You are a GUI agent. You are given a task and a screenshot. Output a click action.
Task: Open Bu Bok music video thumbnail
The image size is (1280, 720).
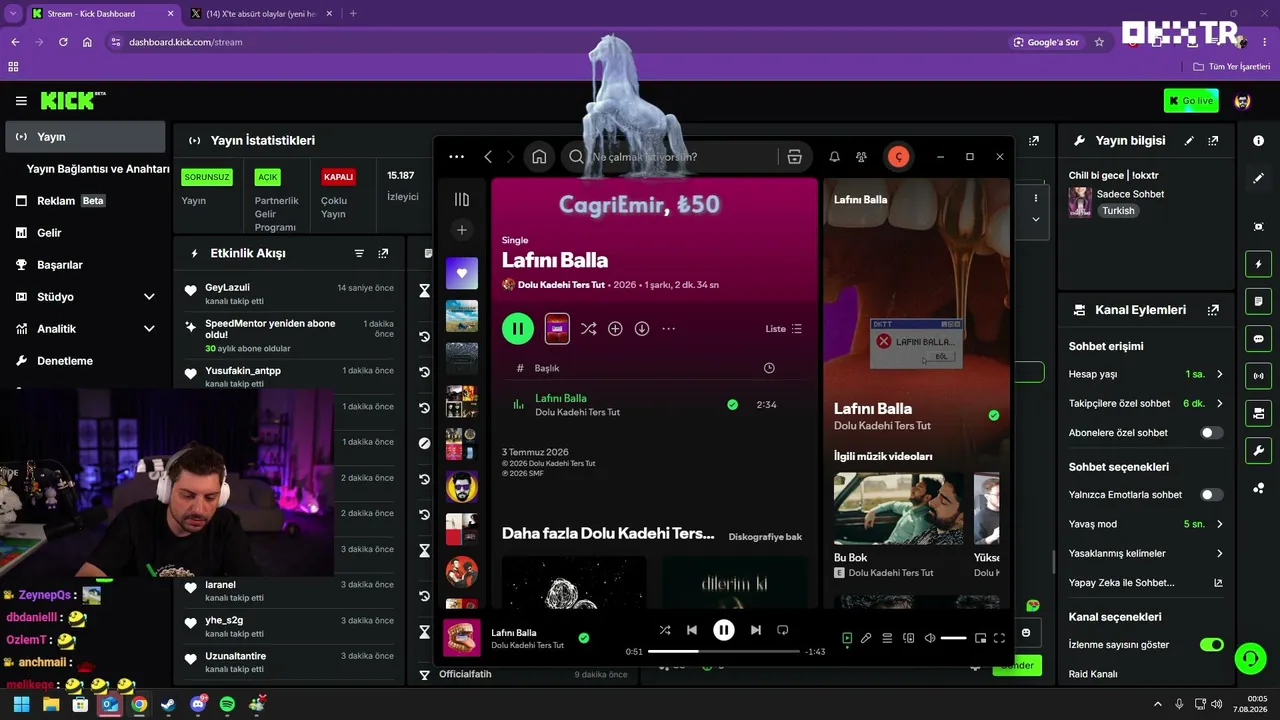[x=899, y=508]
